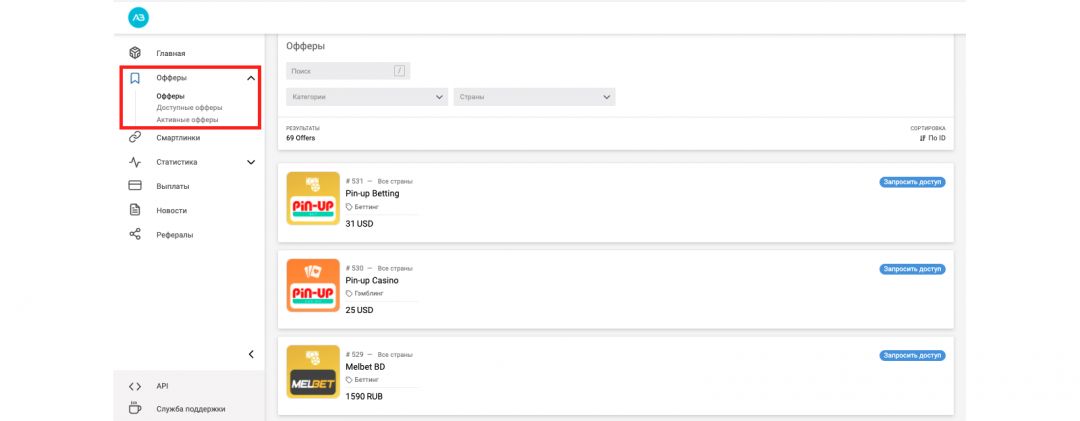Click the Выплаты card icon
1080x421 pixels.
point(135,186)
